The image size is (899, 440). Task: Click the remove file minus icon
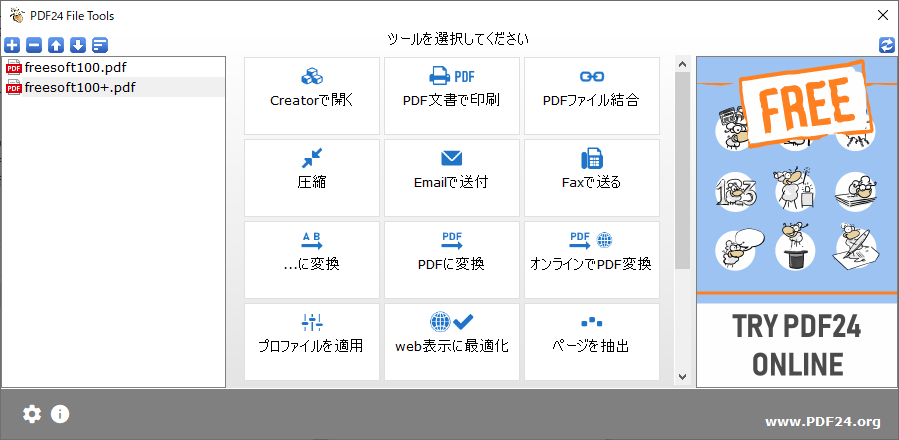point(34,45)
